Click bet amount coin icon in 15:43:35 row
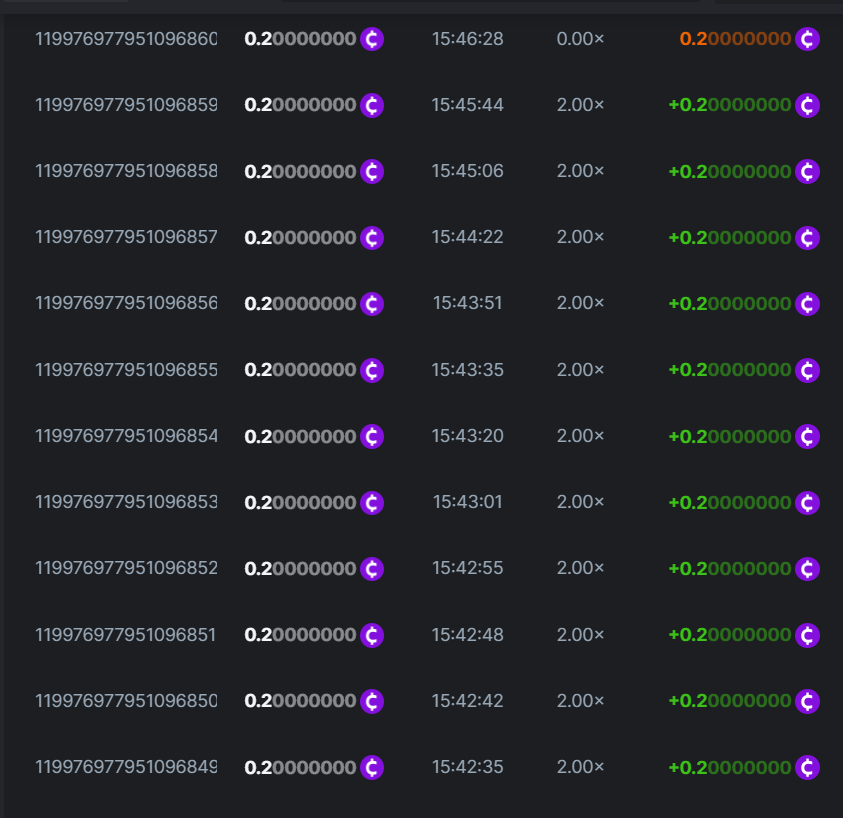 [x=372, y=370]
